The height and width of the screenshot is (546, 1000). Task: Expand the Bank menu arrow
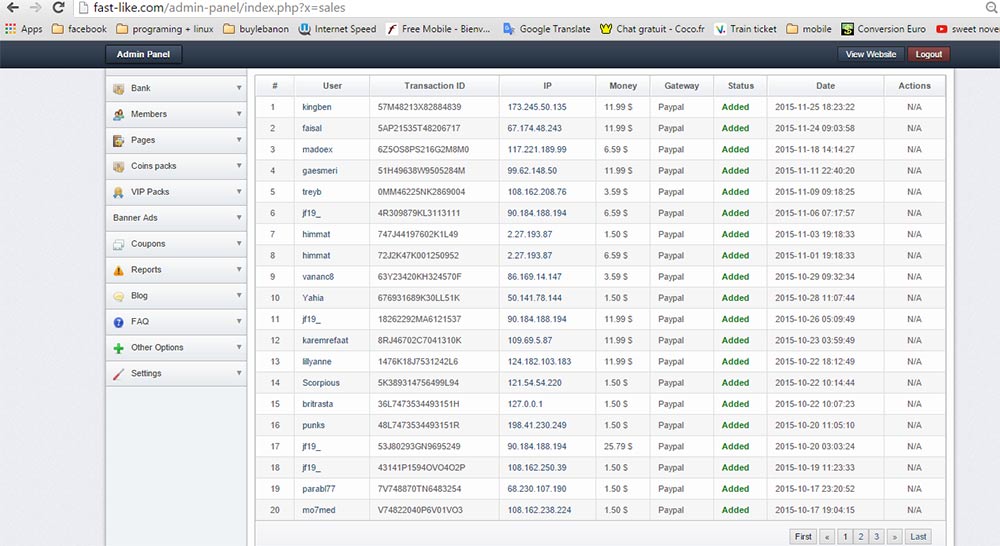[239, 88]
